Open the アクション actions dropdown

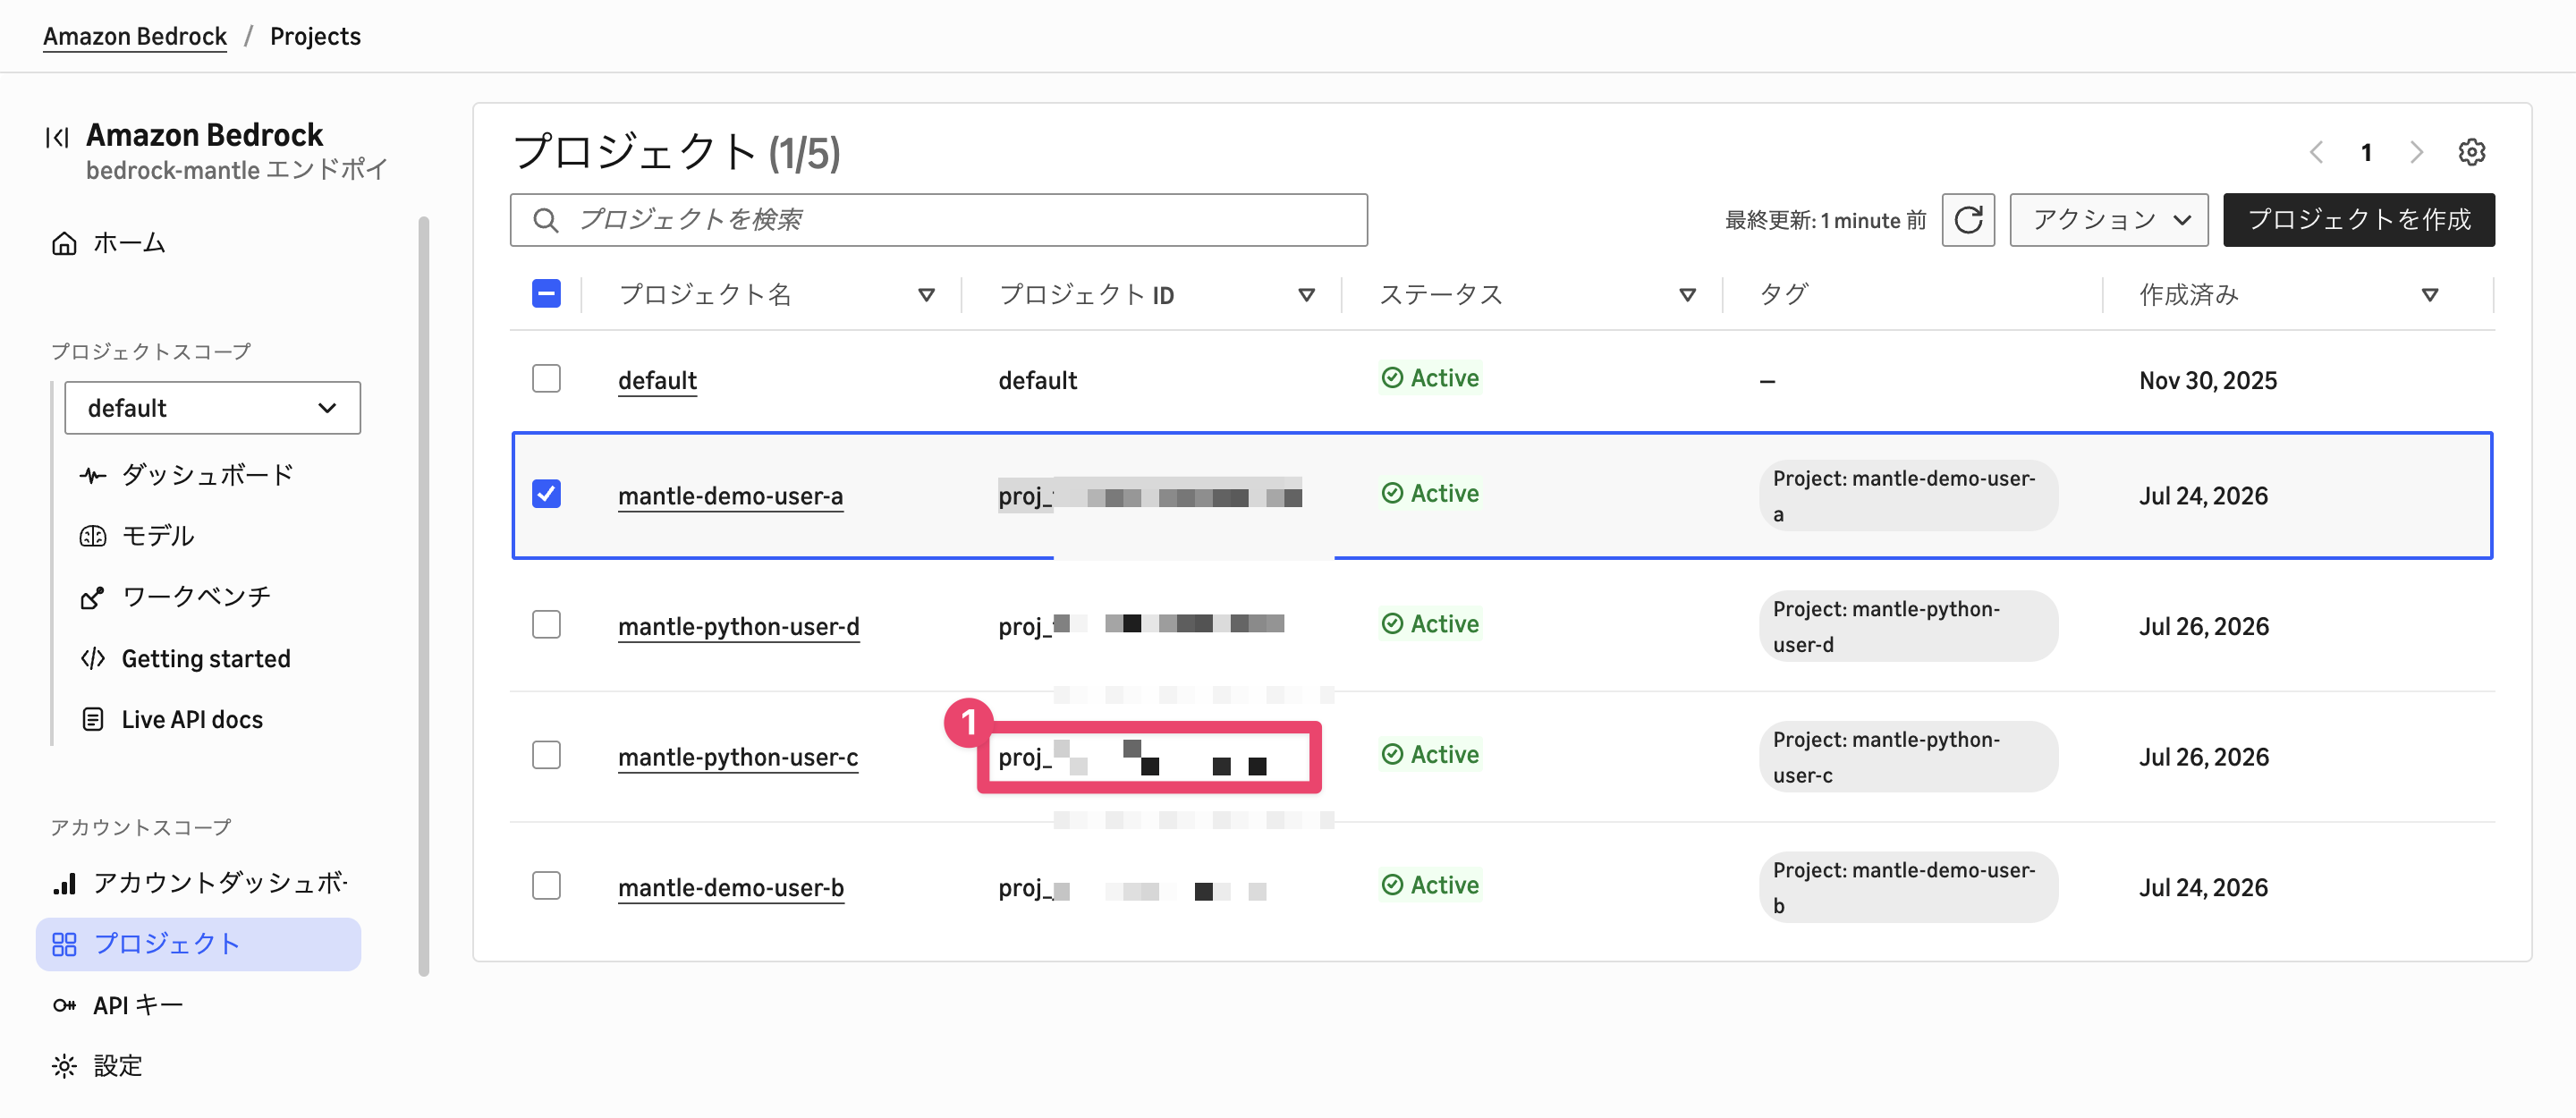pyautogui.click(x=2108, y=220)
